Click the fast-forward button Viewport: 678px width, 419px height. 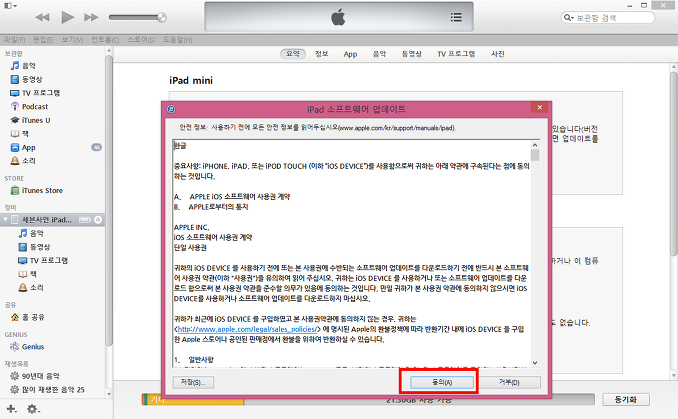tap(91, 17)
